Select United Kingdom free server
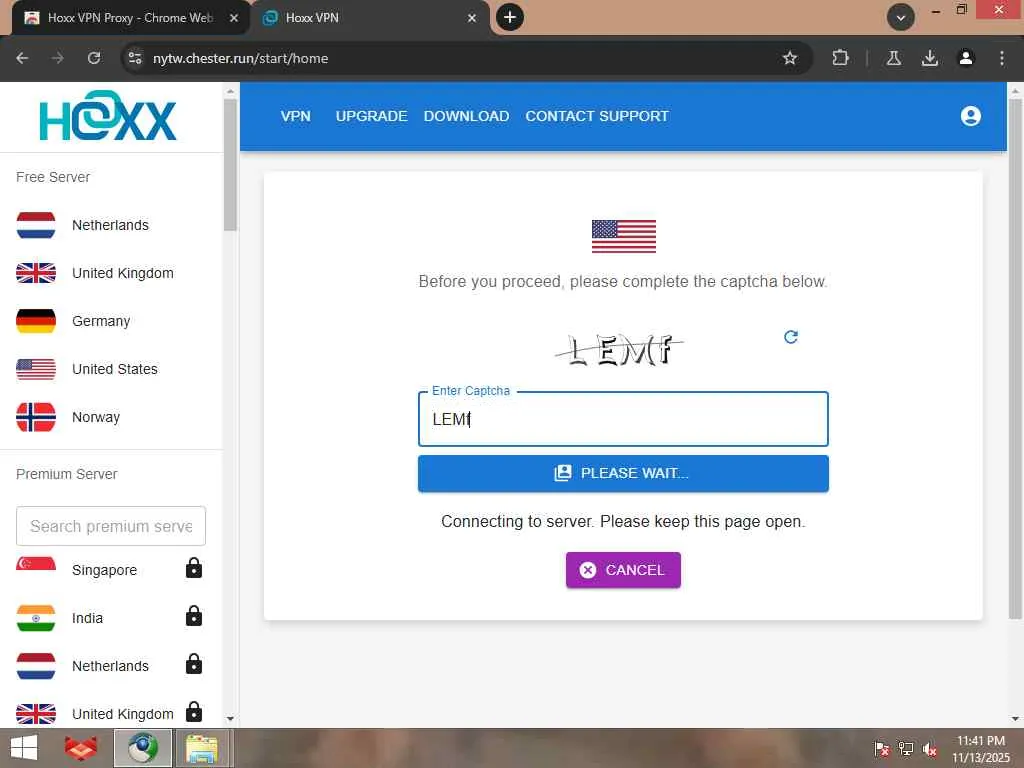This screenshot has height=768, width=1024. 111,273
